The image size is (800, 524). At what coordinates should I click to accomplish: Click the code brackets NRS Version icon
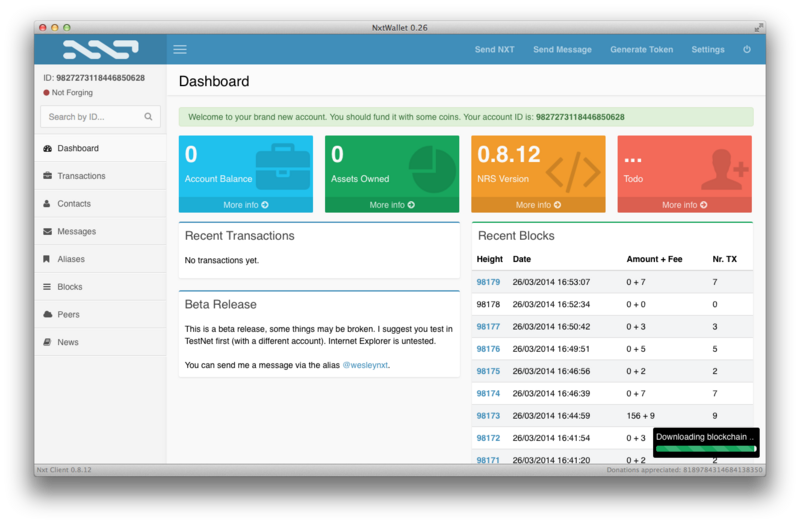click(x=575, y=169)
